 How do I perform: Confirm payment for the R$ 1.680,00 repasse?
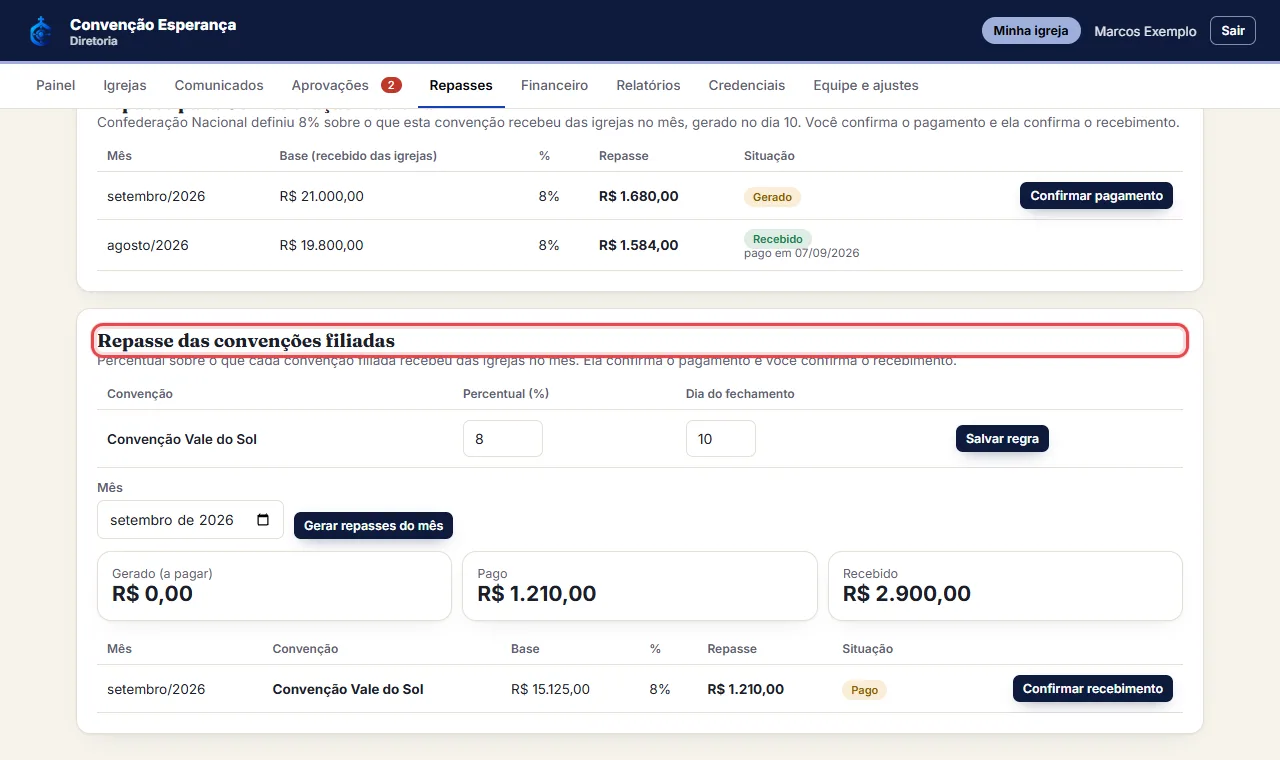tap(1096, 196)
